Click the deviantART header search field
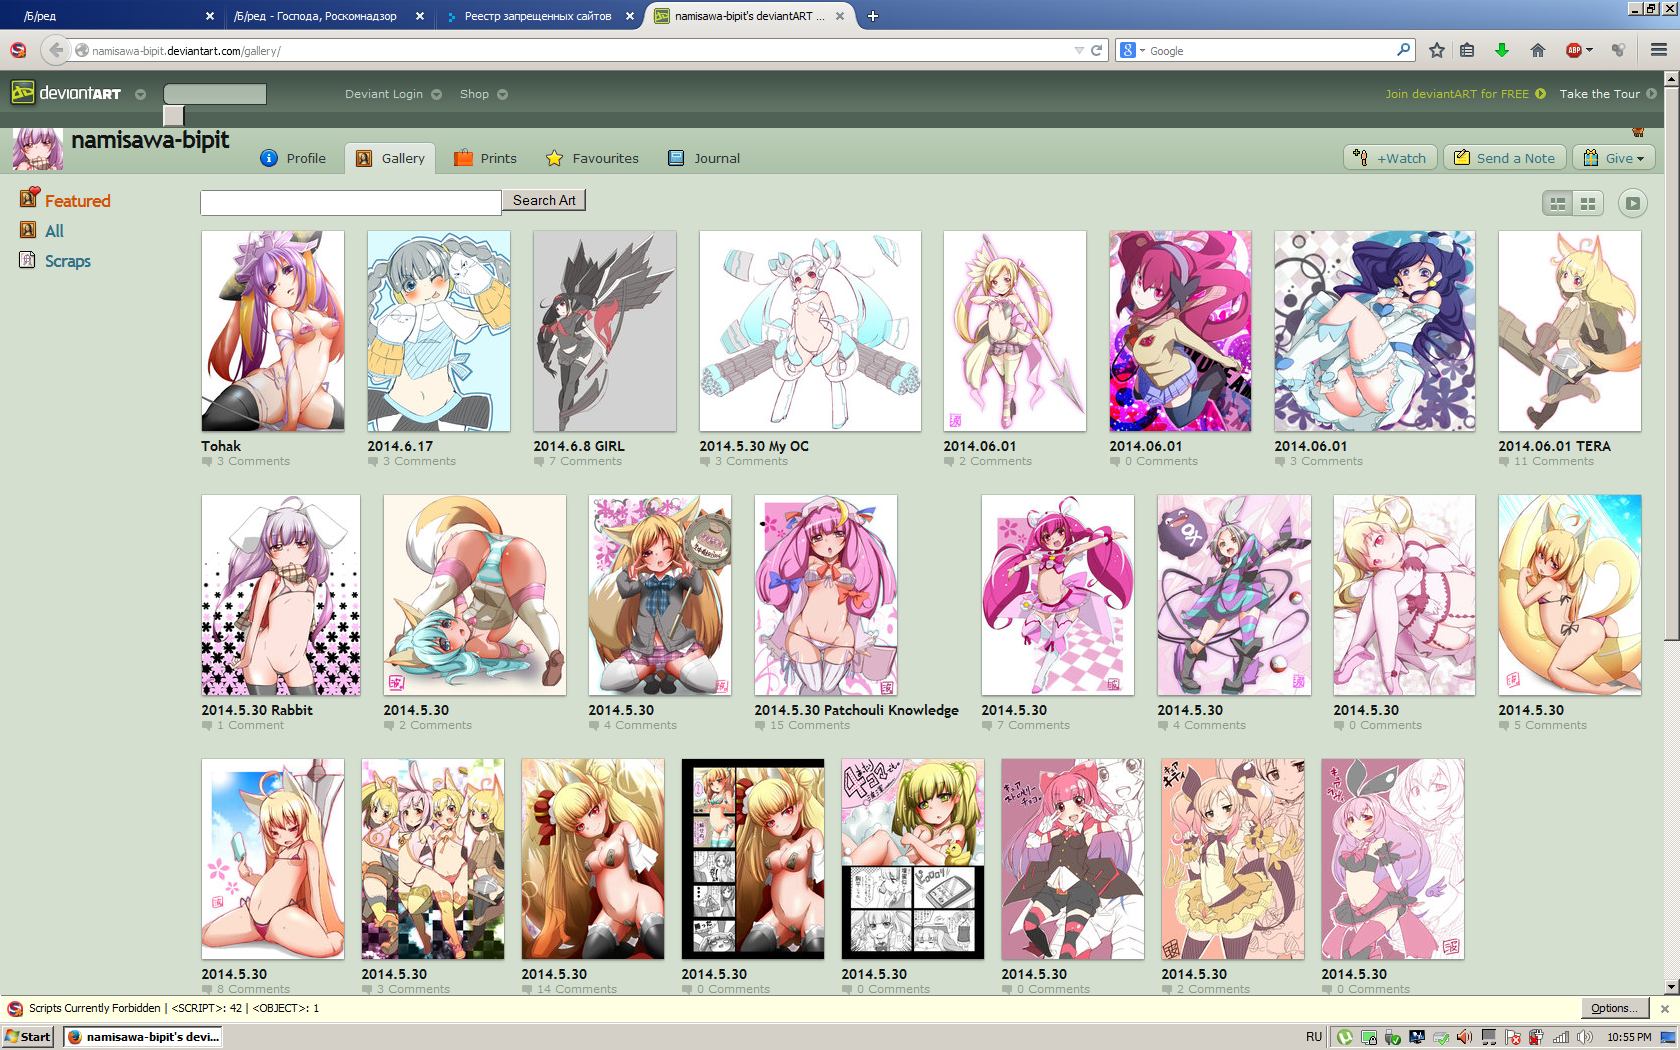The image size is (1680, 1050). (214, 94)
